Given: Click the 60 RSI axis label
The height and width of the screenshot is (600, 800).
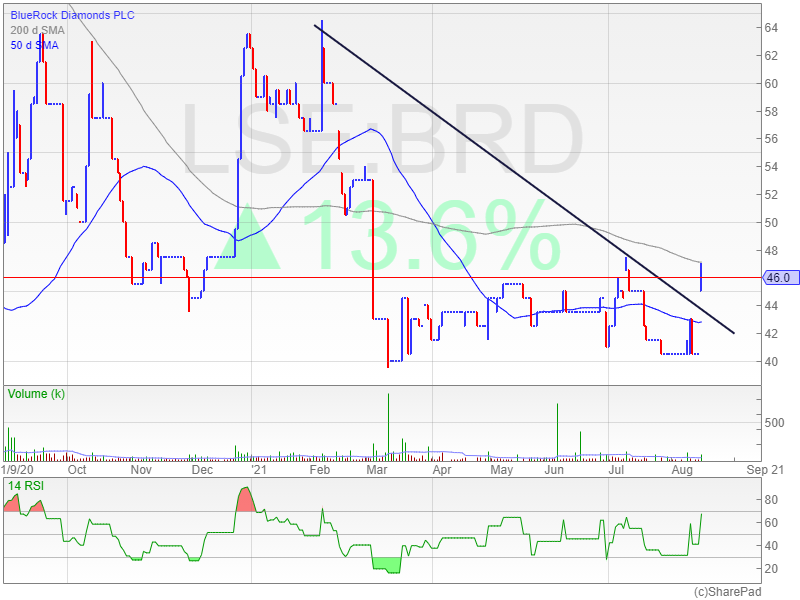Looking at the screenshot, I should coord(771,522).
